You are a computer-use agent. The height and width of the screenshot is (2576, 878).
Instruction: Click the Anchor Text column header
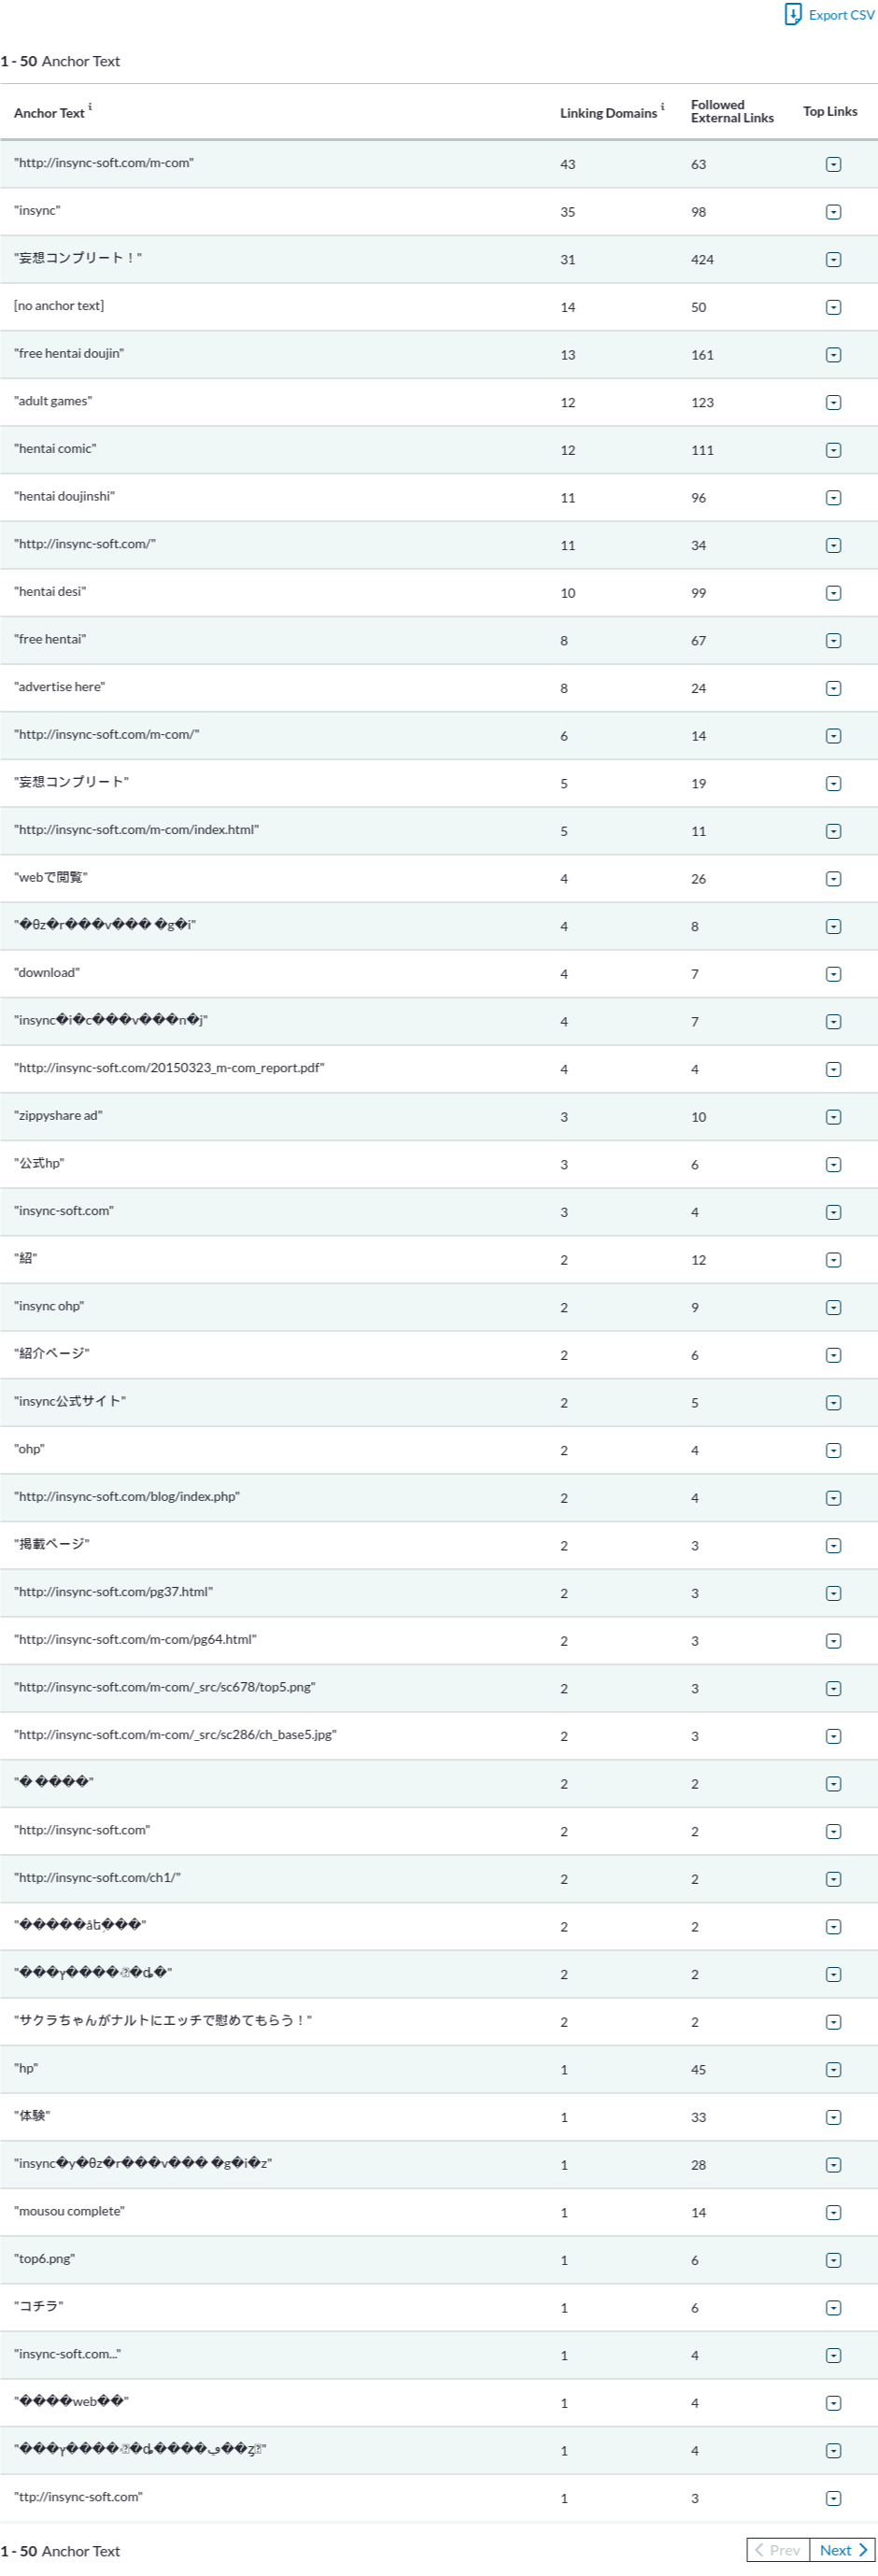point(49,113)
